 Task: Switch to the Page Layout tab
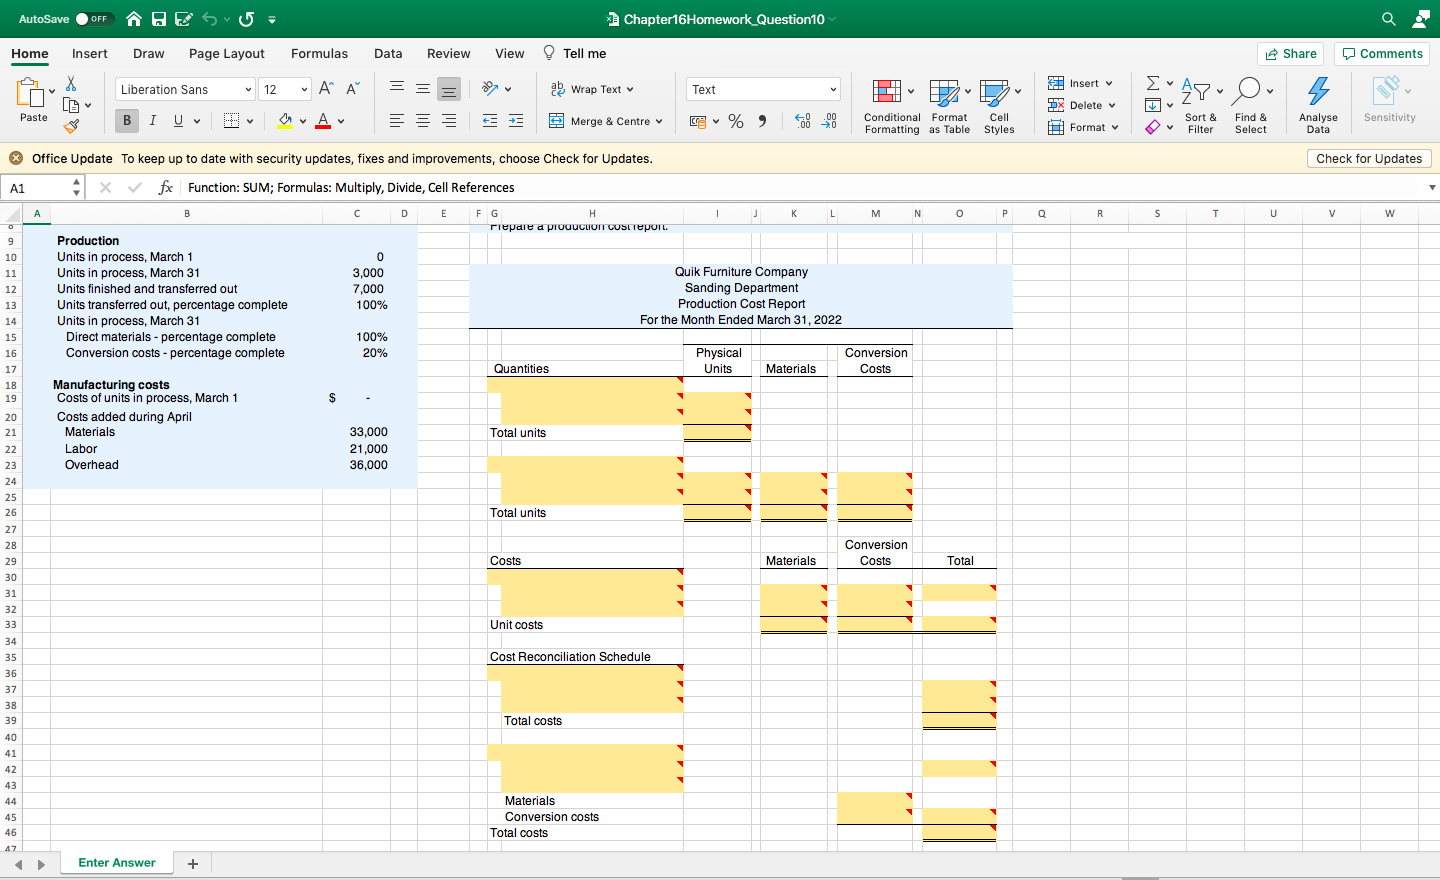[x=227, y=54]
